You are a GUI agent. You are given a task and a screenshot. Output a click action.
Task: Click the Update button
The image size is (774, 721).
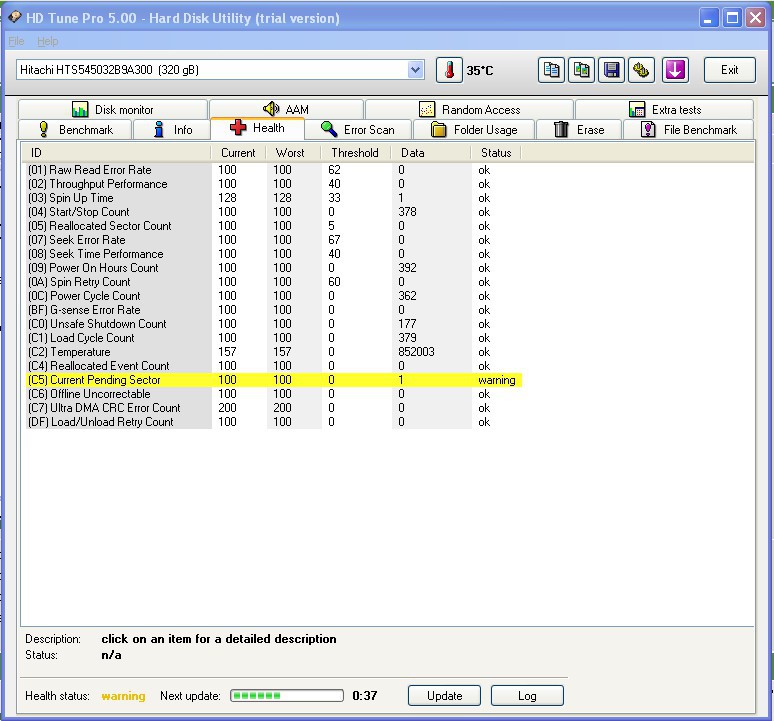pyautogui.click(x=444, y=695)
